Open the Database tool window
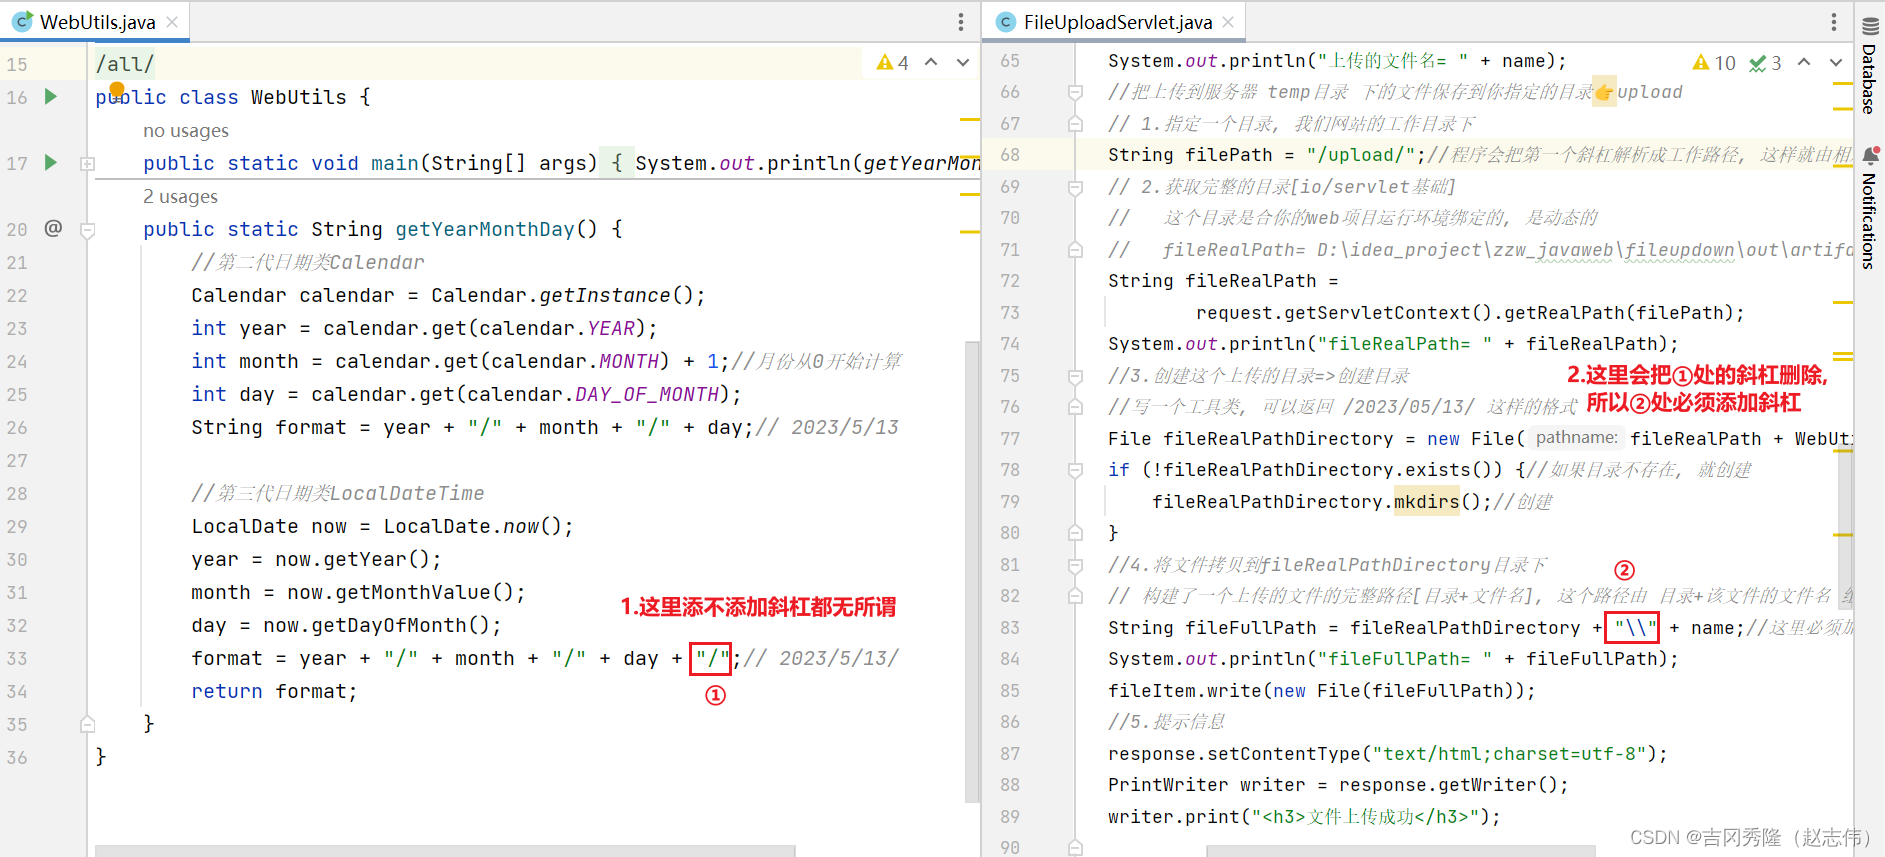Viewport: 1885px width, 857px height. pos(1869,66)
